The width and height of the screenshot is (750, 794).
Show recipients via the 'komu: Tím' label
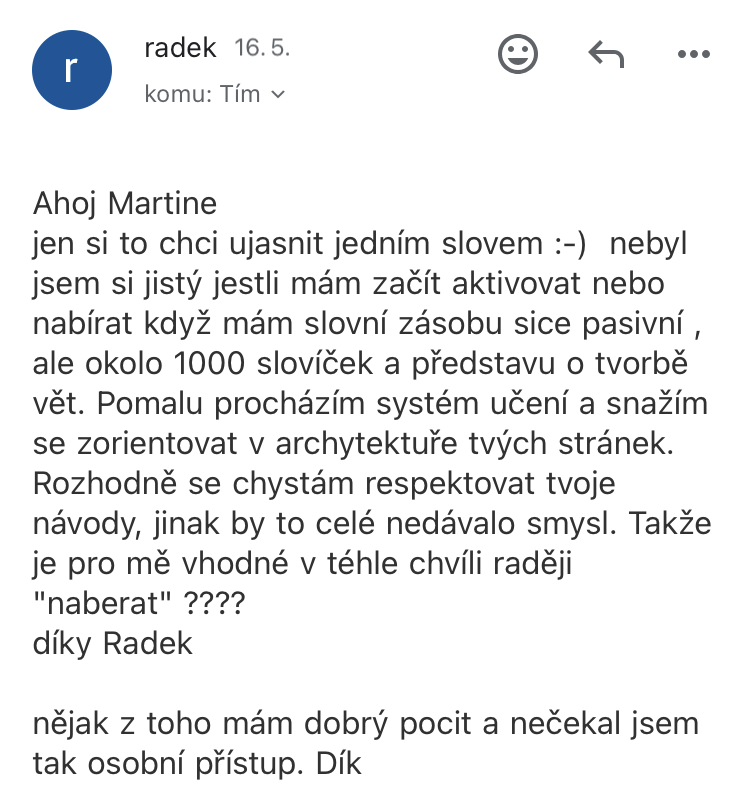point(202,94)
